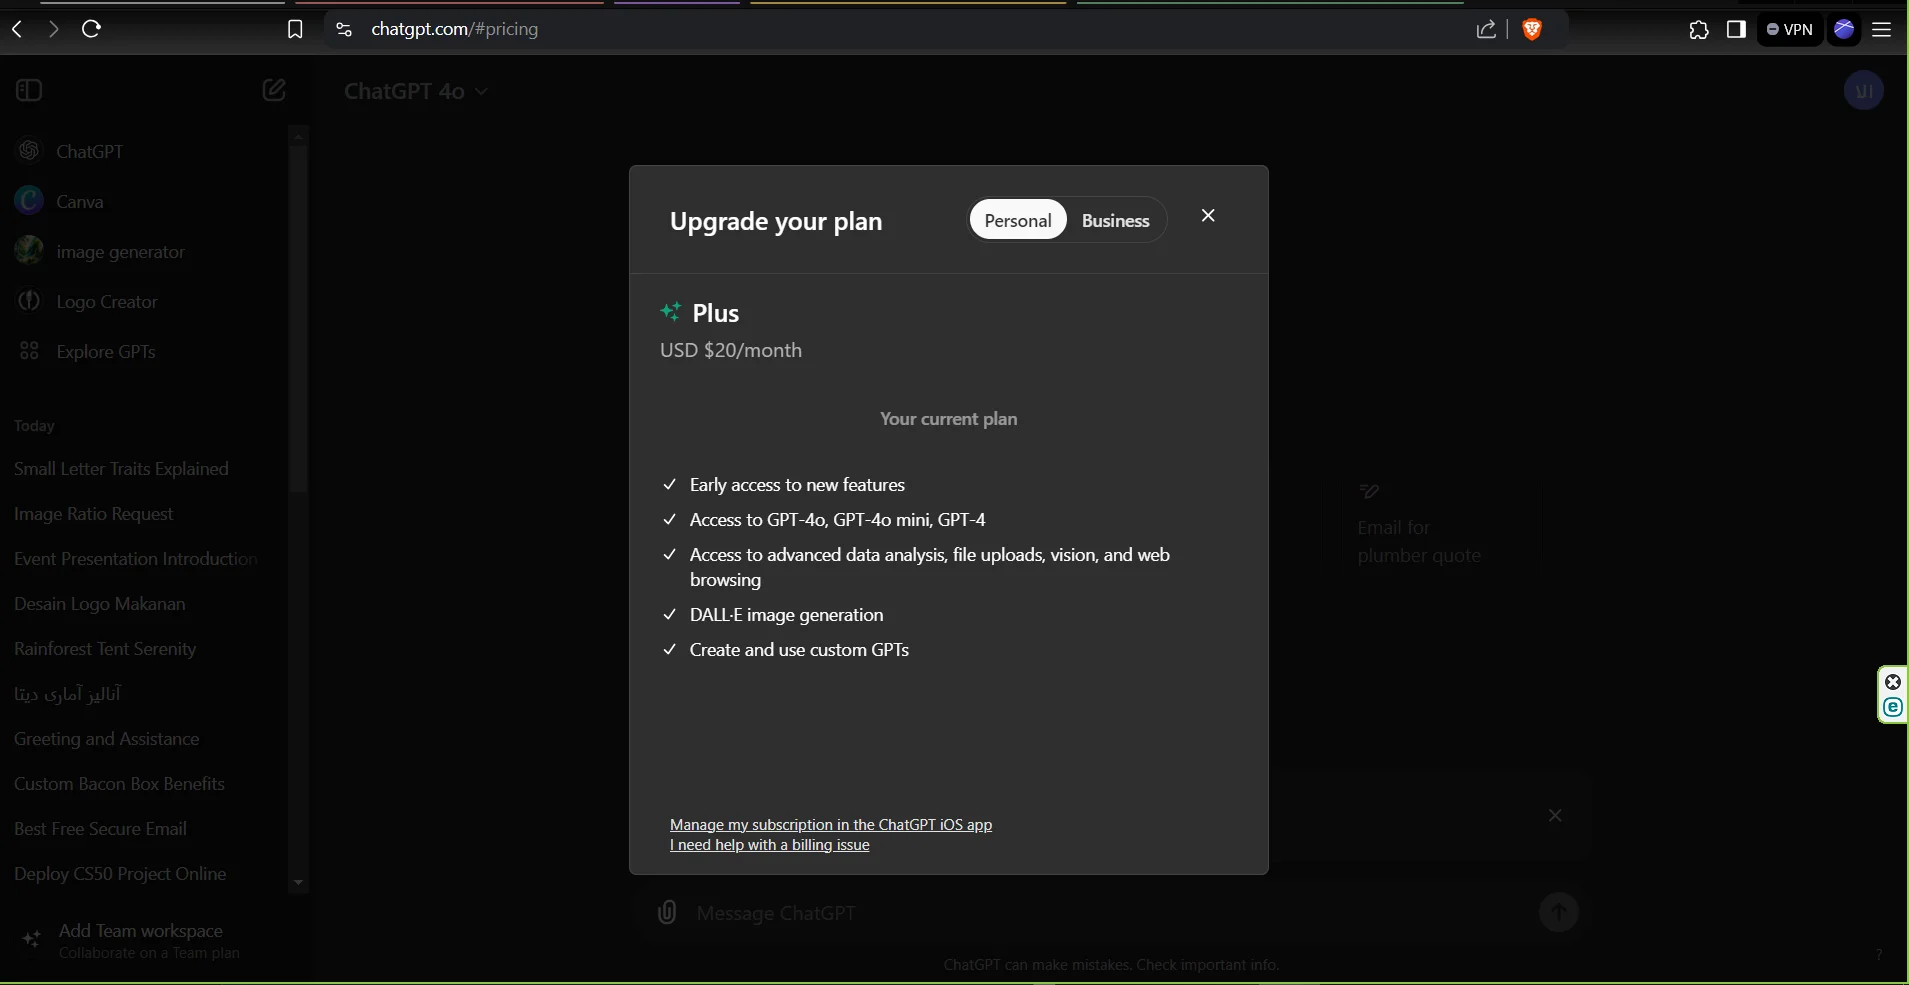Click the share page icon in address bar

(1486, 30)
